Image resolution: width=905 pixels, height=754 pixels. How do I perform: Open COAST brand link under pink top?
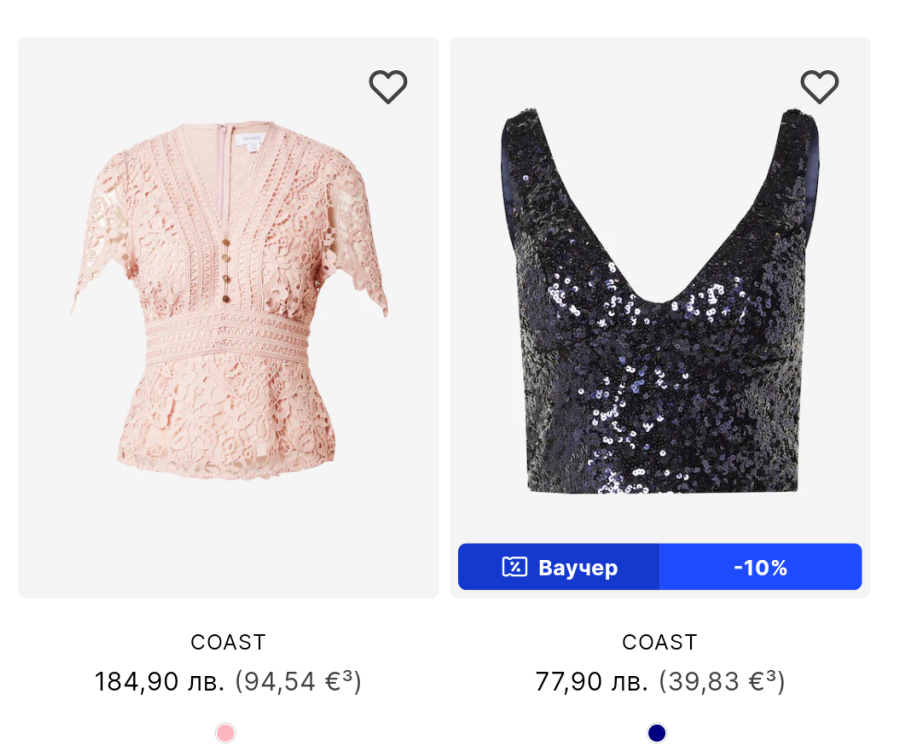click(228, 642)
